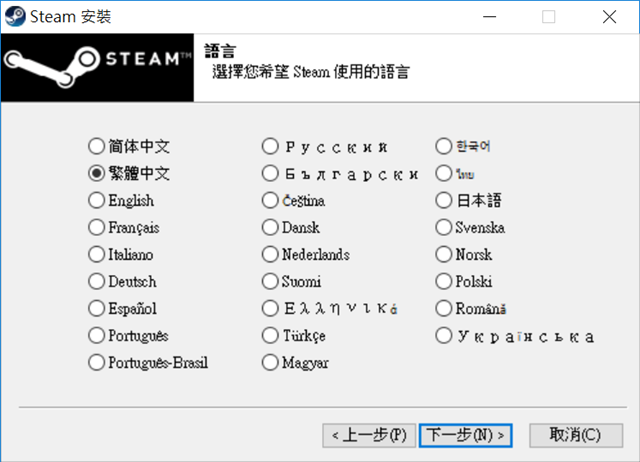Click the Steam icon in title bar
Viewport: 640px width, 462px height.
coord(15,17)
